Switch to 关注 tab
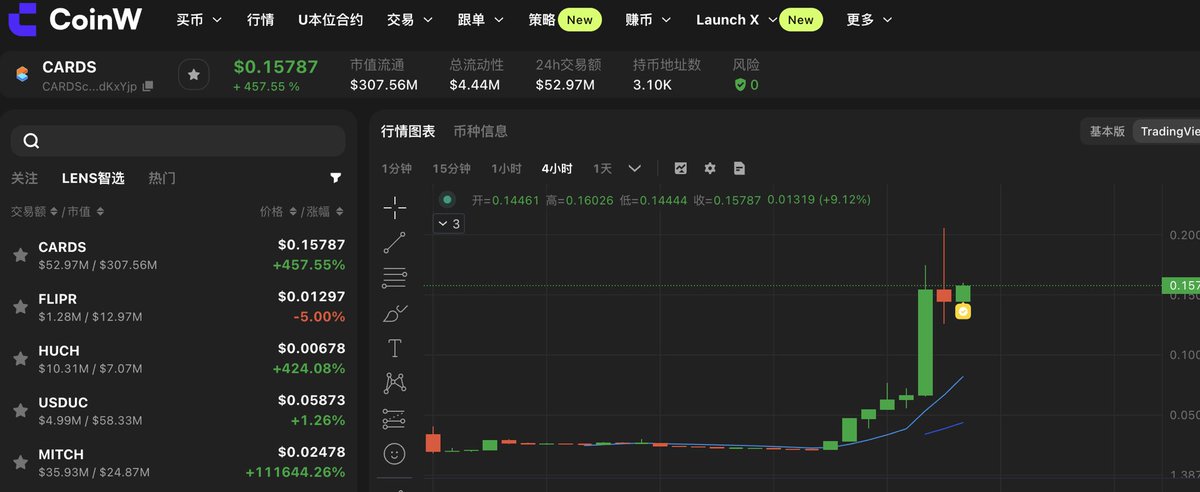 [x=24, y=178]
